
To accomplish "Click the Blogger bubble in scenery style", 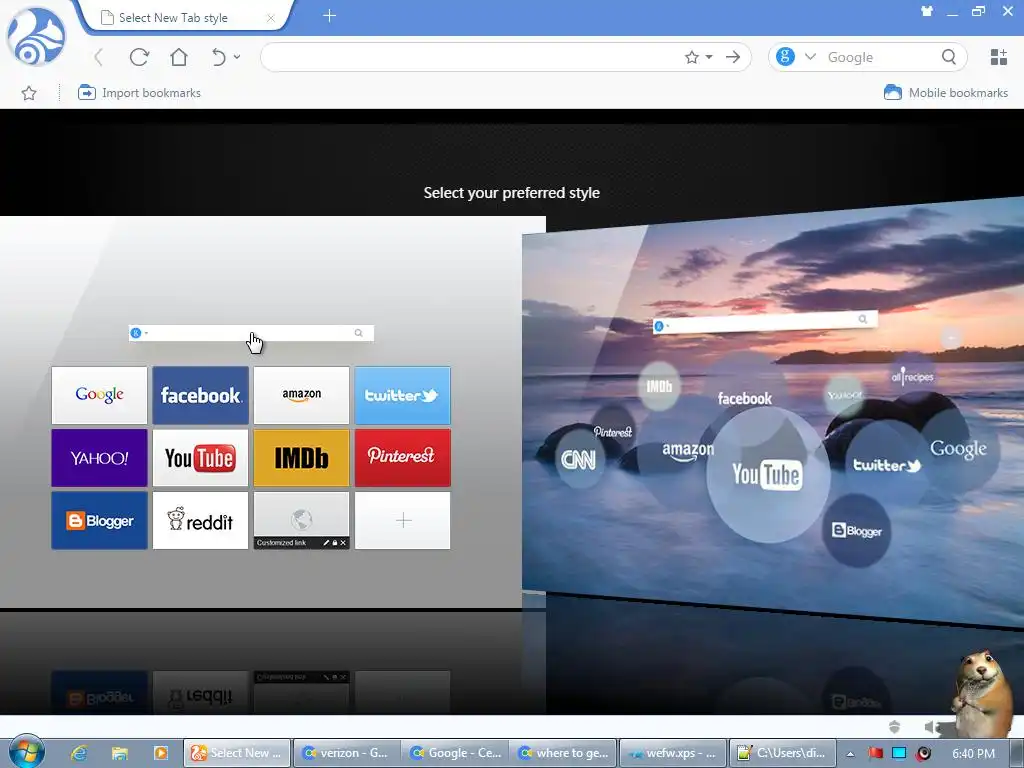I will coord(857,530).
